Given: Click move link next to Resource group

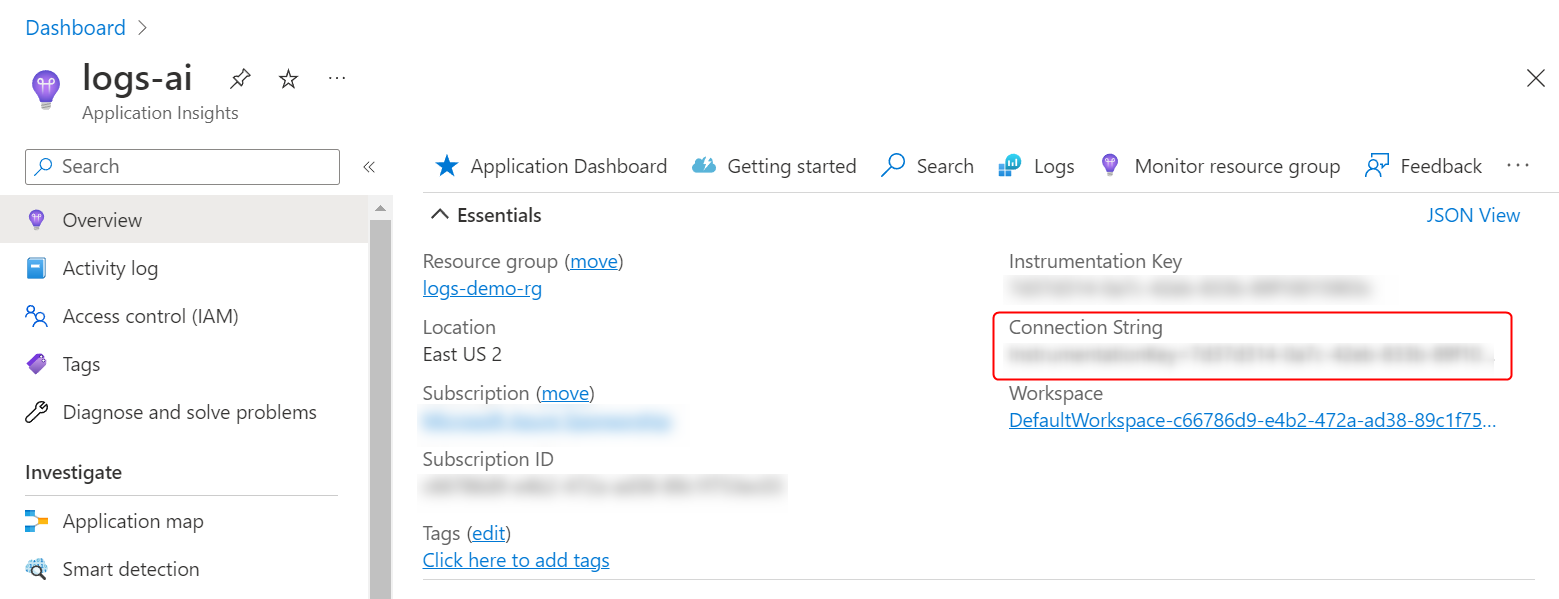Looking at the screenshot, I should pyautogui.click(x=594, y=262).
